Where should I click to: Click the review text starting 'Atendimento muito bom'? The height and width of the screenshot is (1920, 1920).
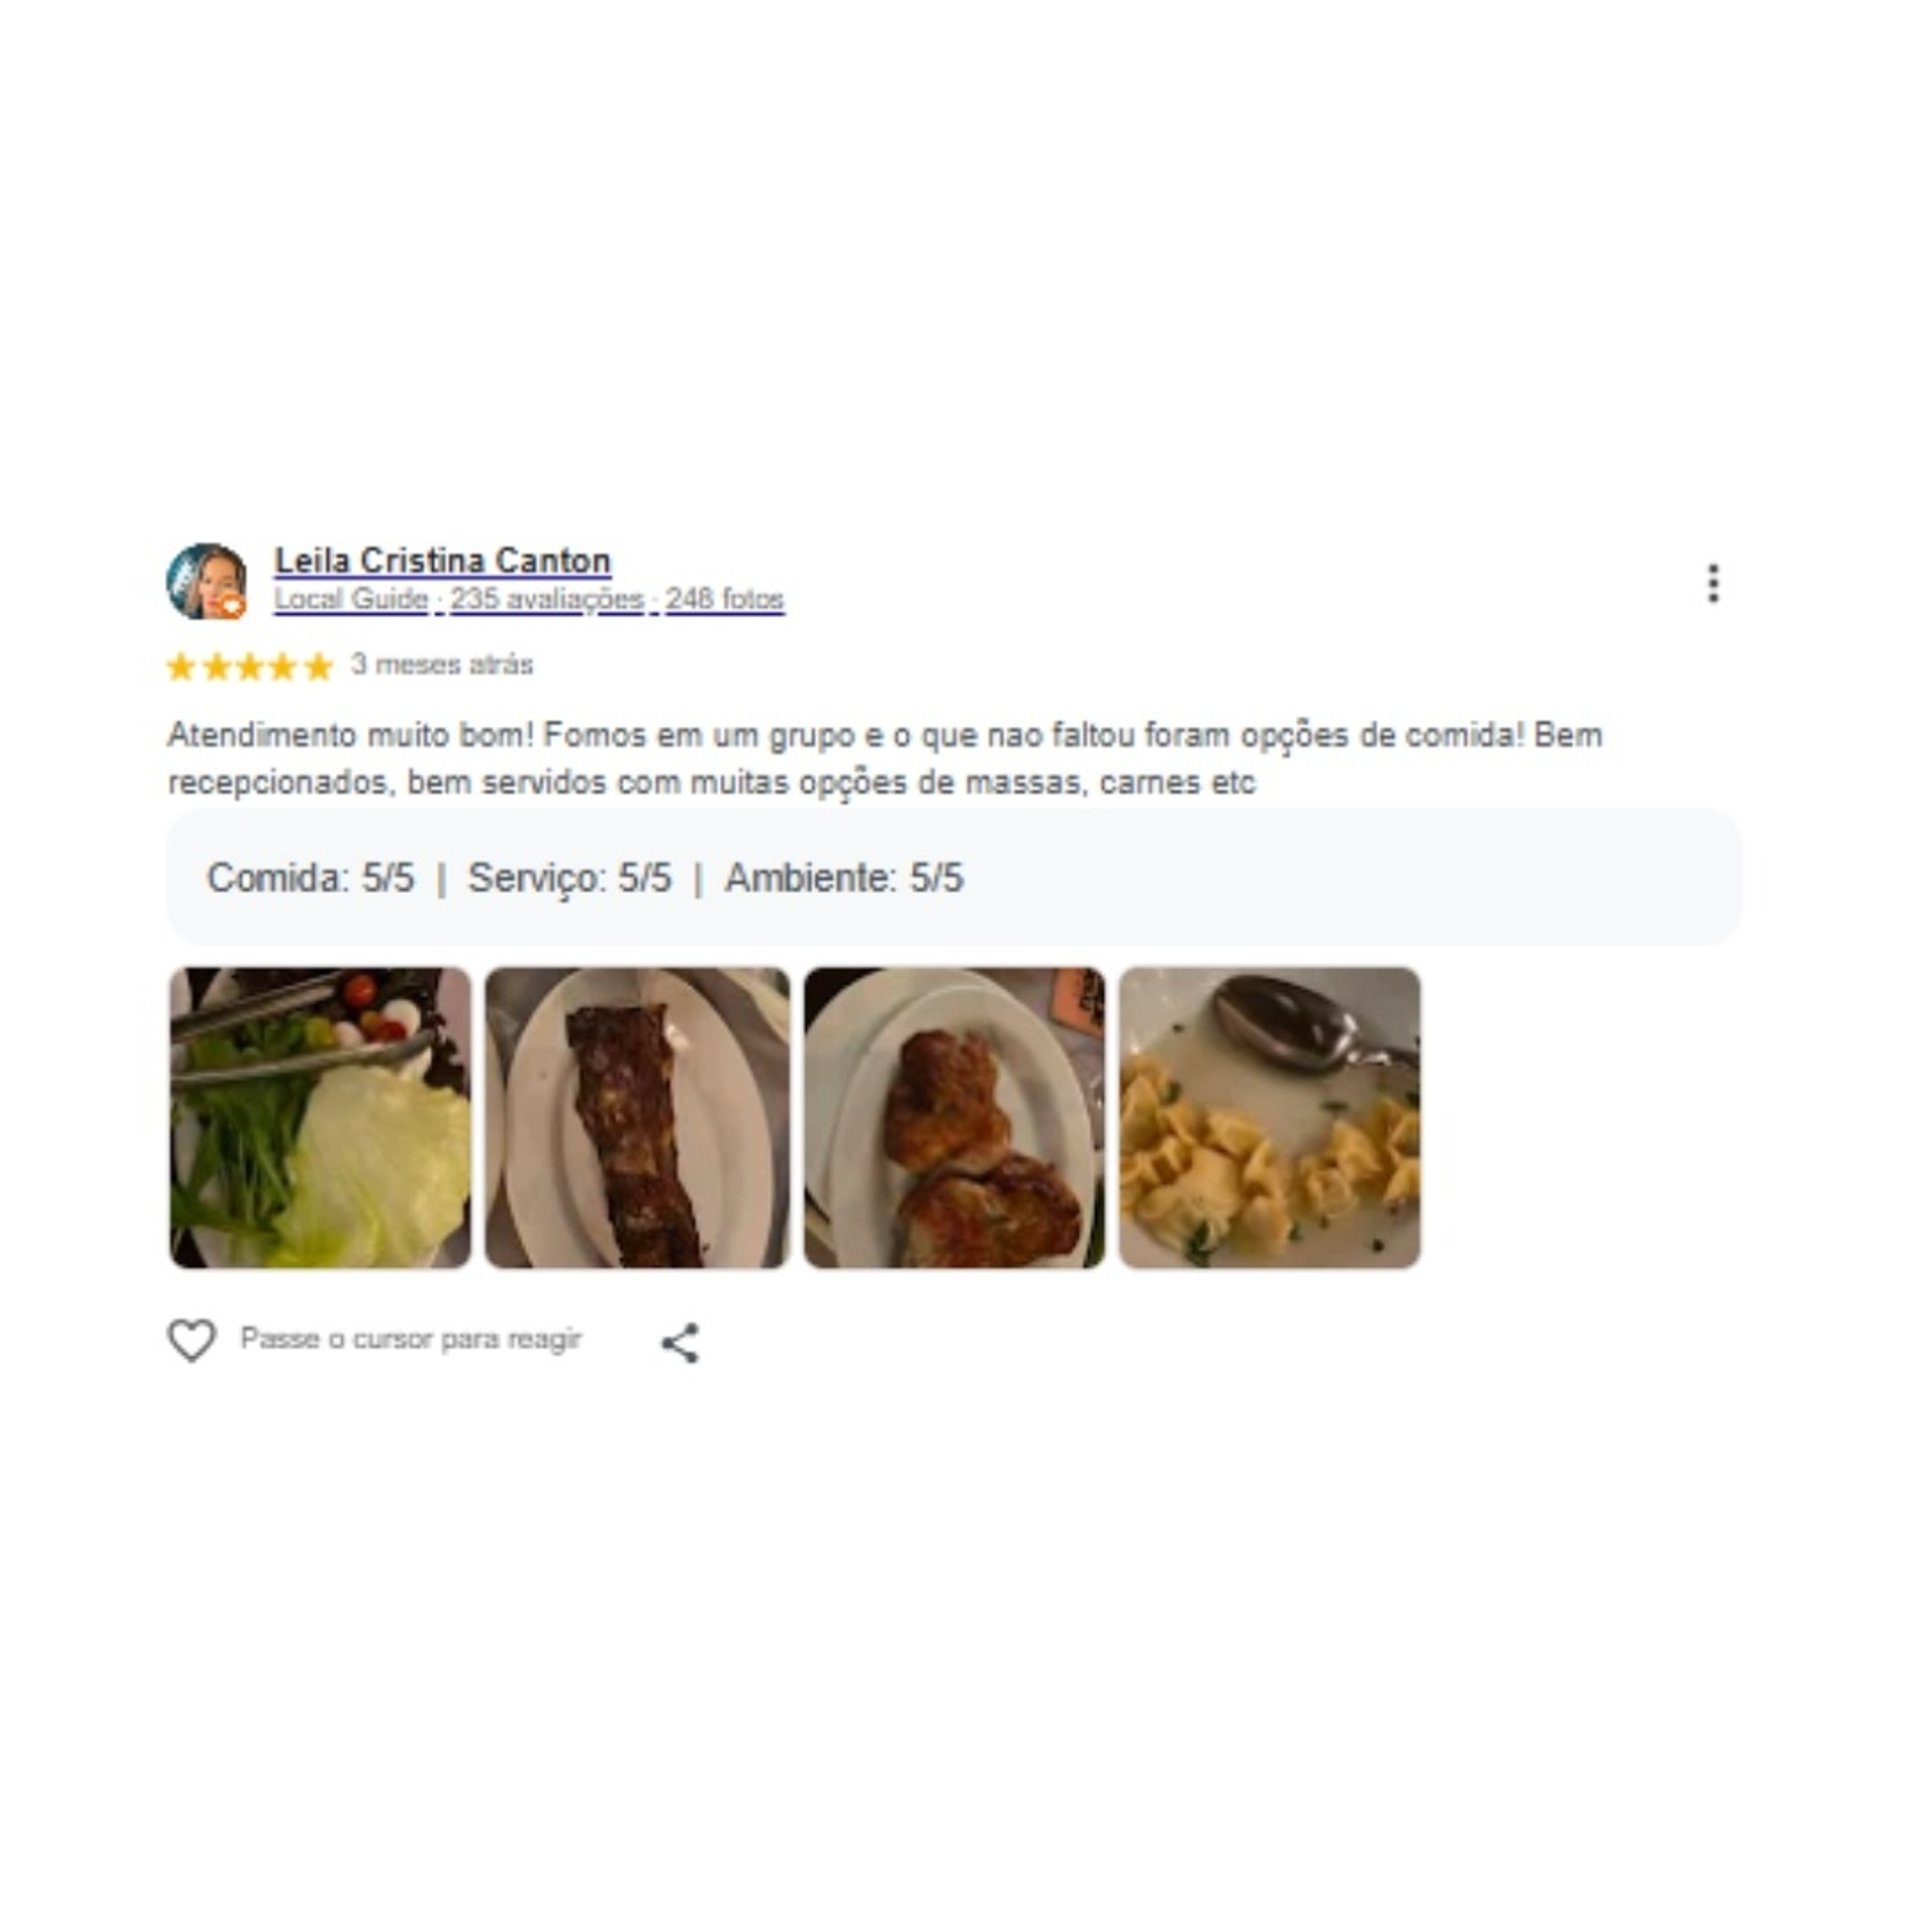pyautogui.click(x=885, y=758)
